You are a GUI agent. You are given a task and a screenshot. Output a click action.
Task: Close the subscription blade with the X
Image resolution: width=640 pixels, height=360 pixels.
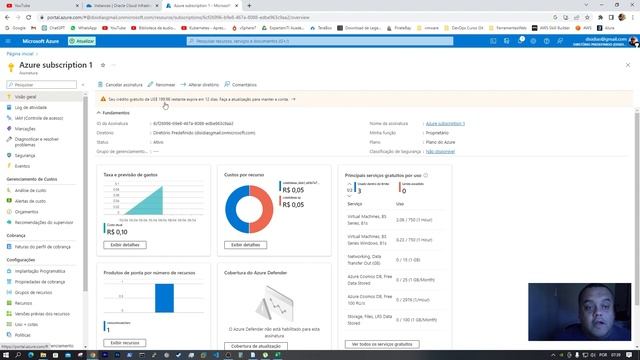tap(628, 65)
